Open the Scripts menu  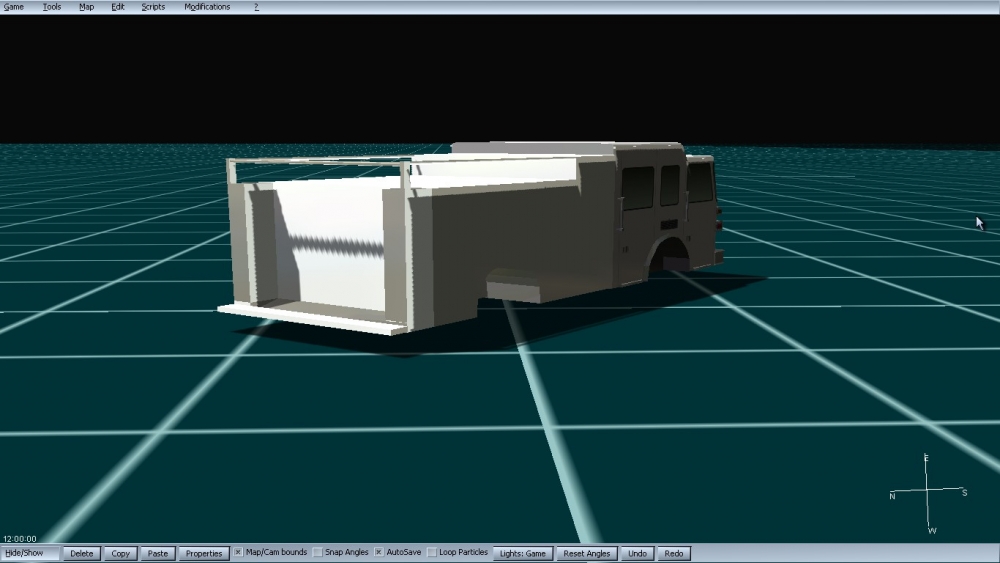tap(153, 7)
